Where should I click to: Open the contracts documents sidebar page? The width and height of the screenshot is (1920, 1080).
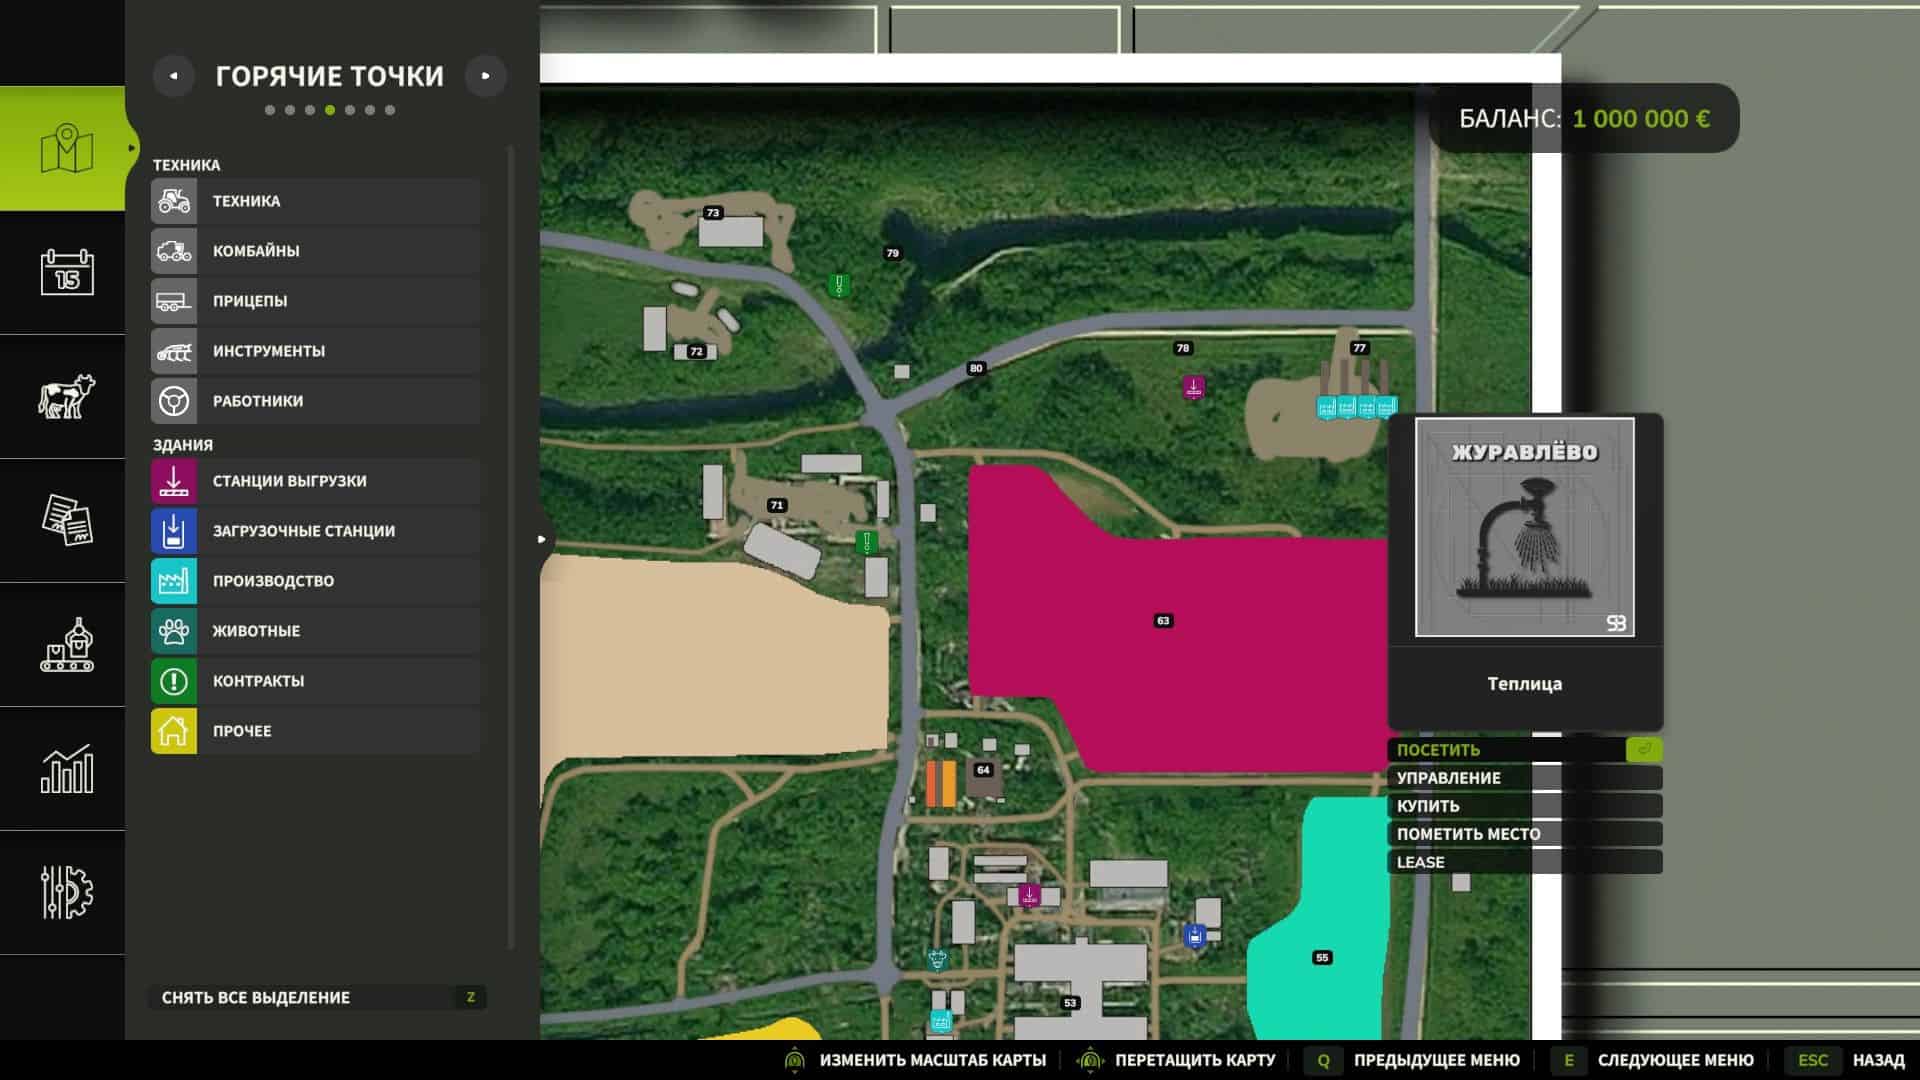point(66,520)
